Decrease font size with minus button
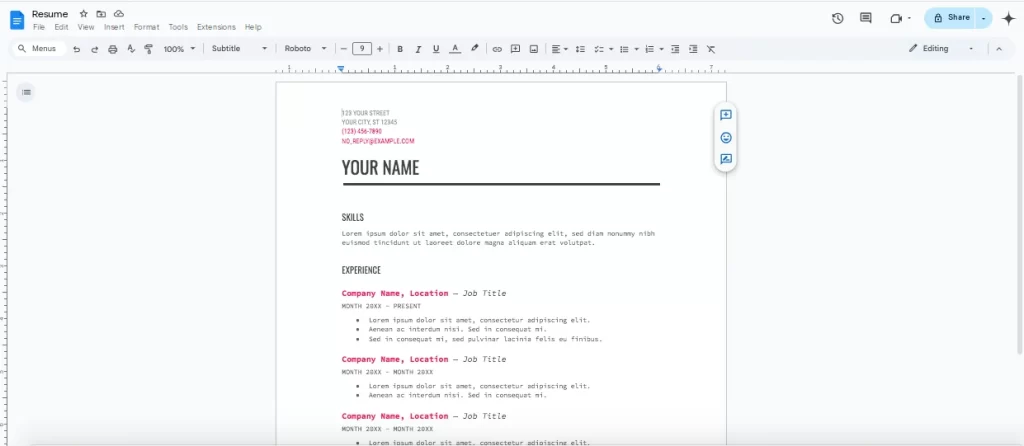The width and height of the screenshot is (1024, 446). pos(344,49)
